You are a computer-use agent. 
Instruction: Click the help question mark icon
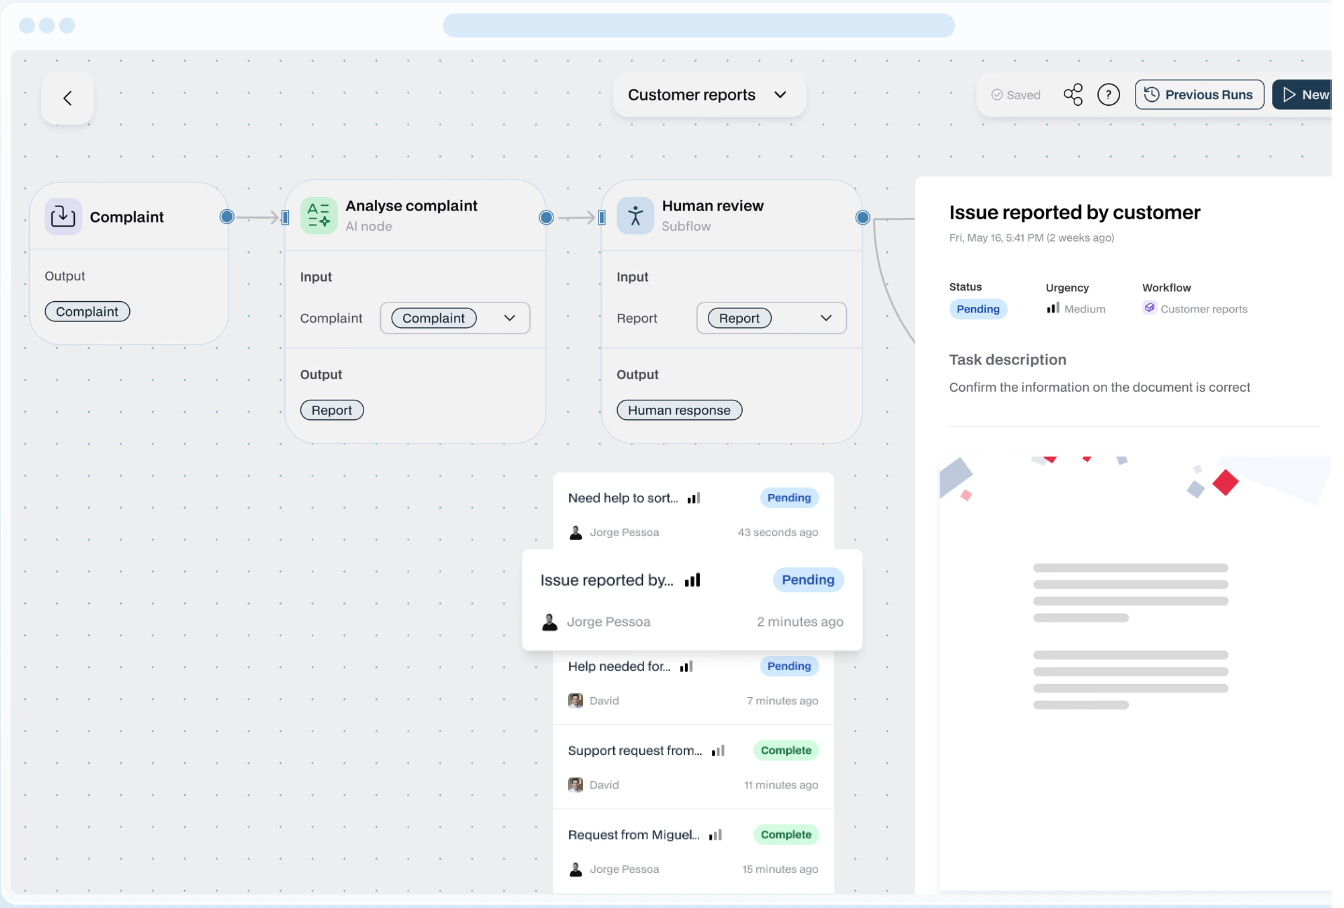(1108, 95)
